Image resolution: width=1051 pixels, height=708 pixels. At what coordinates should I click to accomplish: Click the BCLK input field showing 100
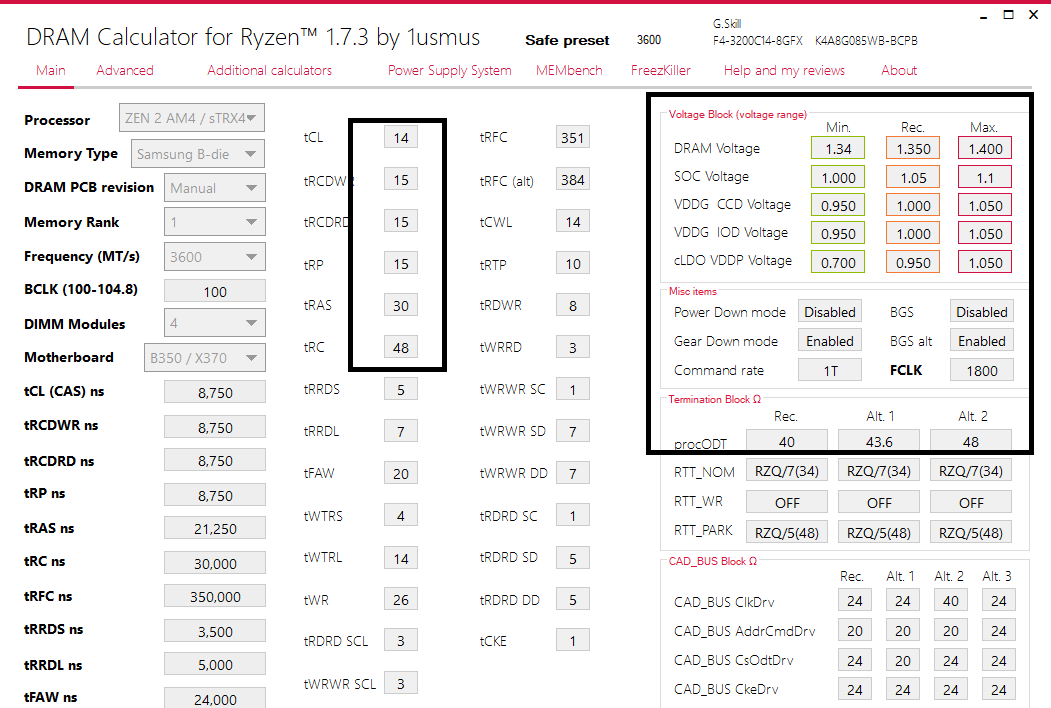[214, 292]
